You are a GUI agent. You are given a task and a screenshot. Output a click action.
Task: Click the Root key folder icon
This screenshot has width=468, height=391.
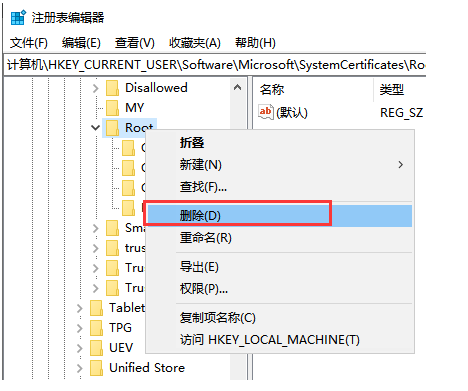pyautogui.click(x=112, y=128)
